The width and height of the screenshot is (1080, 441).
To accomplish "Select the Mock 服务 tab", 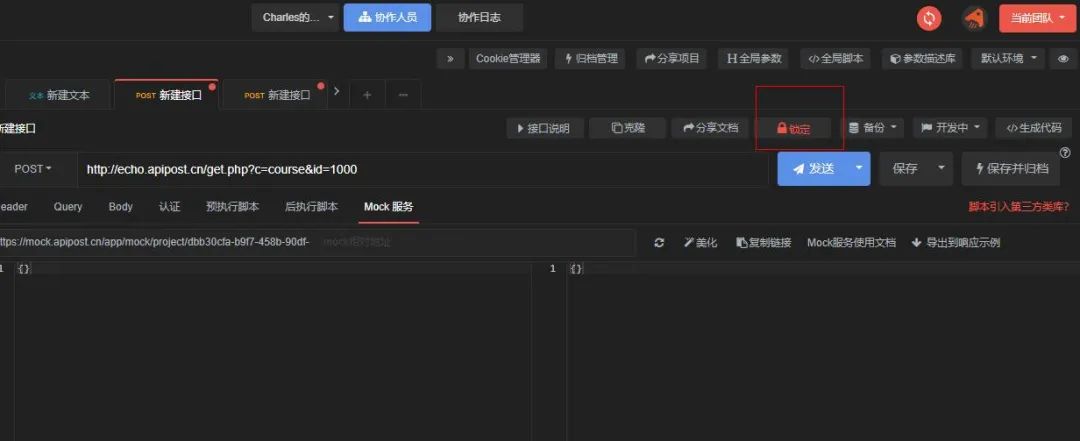I will coord(388,207).
